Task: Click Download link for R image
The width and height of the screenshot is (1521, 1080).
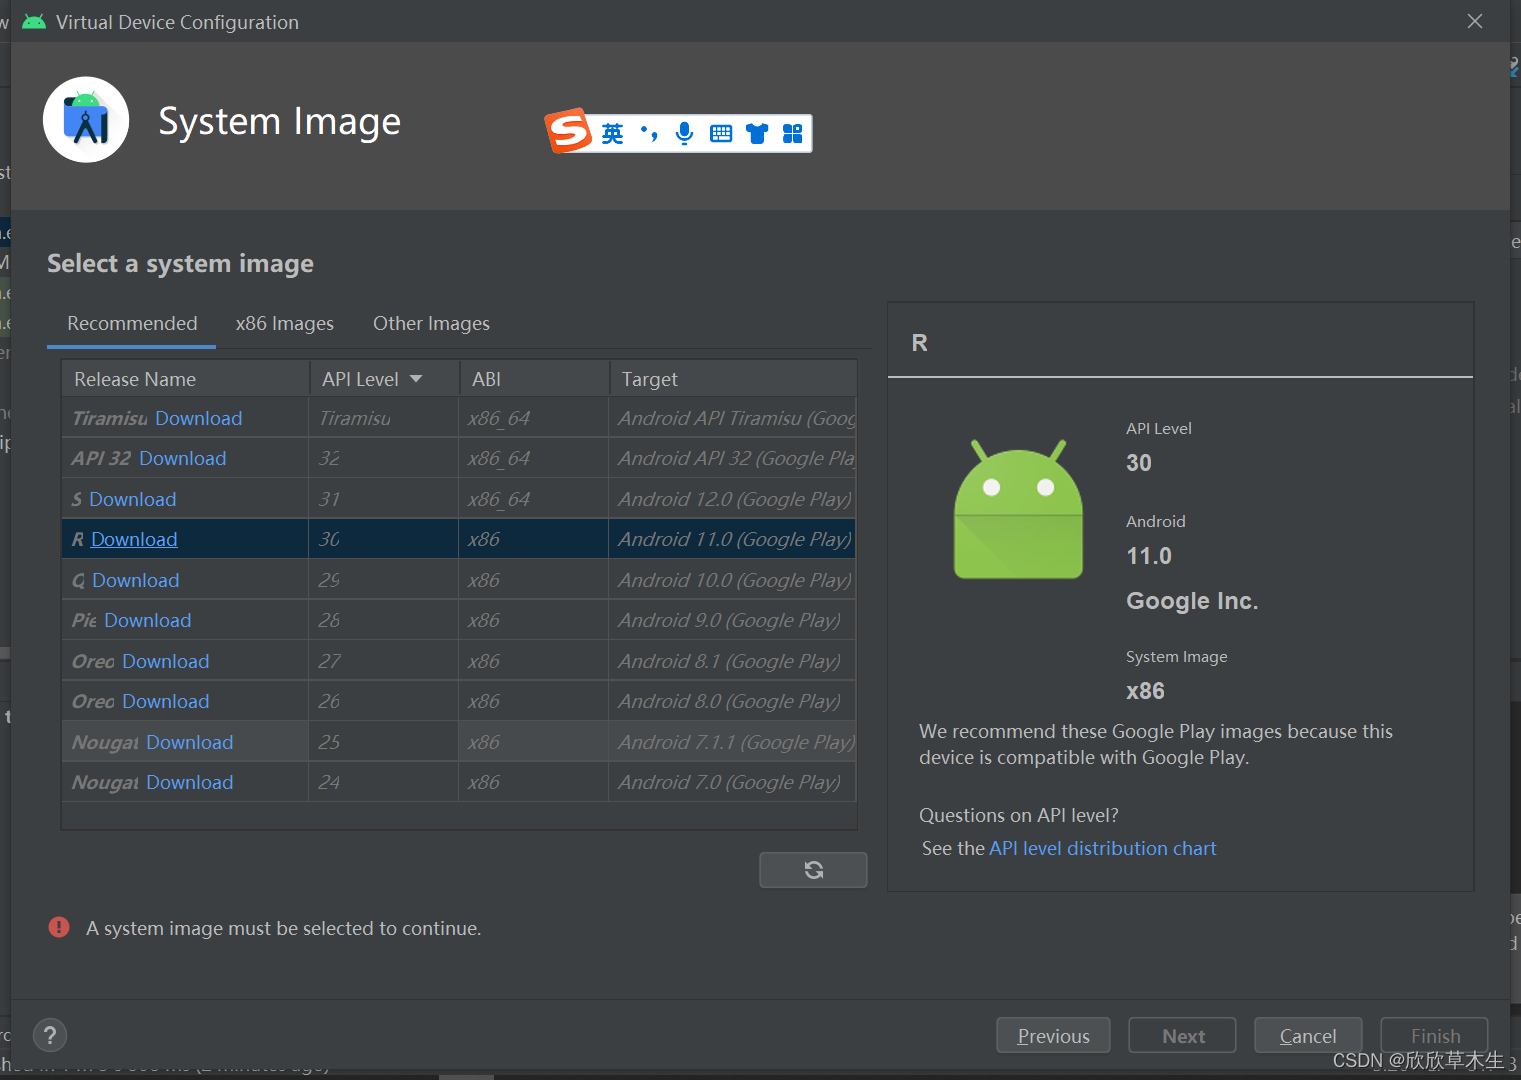Action: pos(134,539)
